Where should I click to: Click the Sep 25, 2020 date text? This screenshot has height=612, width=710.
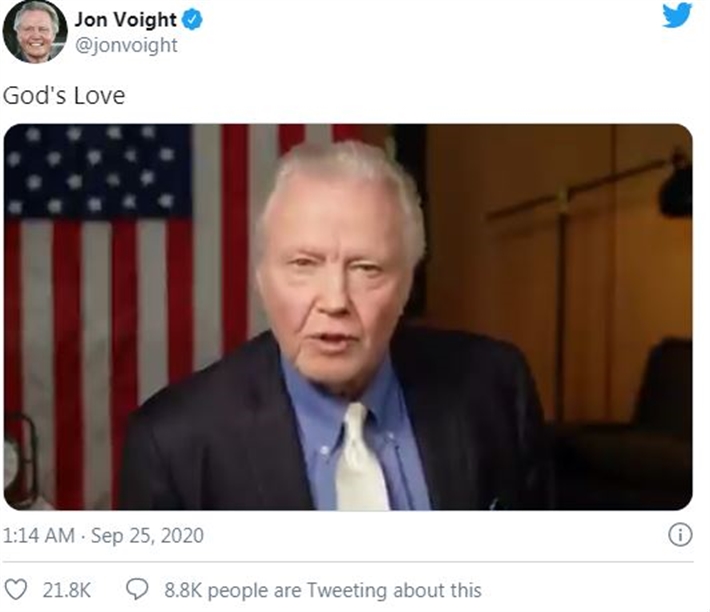pyautogui.click(x=147, y=536)
